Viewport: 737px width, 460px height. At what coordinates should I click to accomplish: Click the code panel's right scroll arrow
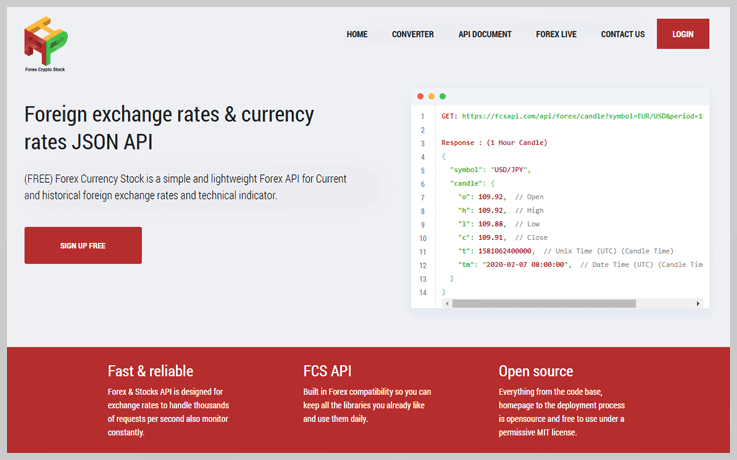698,304
